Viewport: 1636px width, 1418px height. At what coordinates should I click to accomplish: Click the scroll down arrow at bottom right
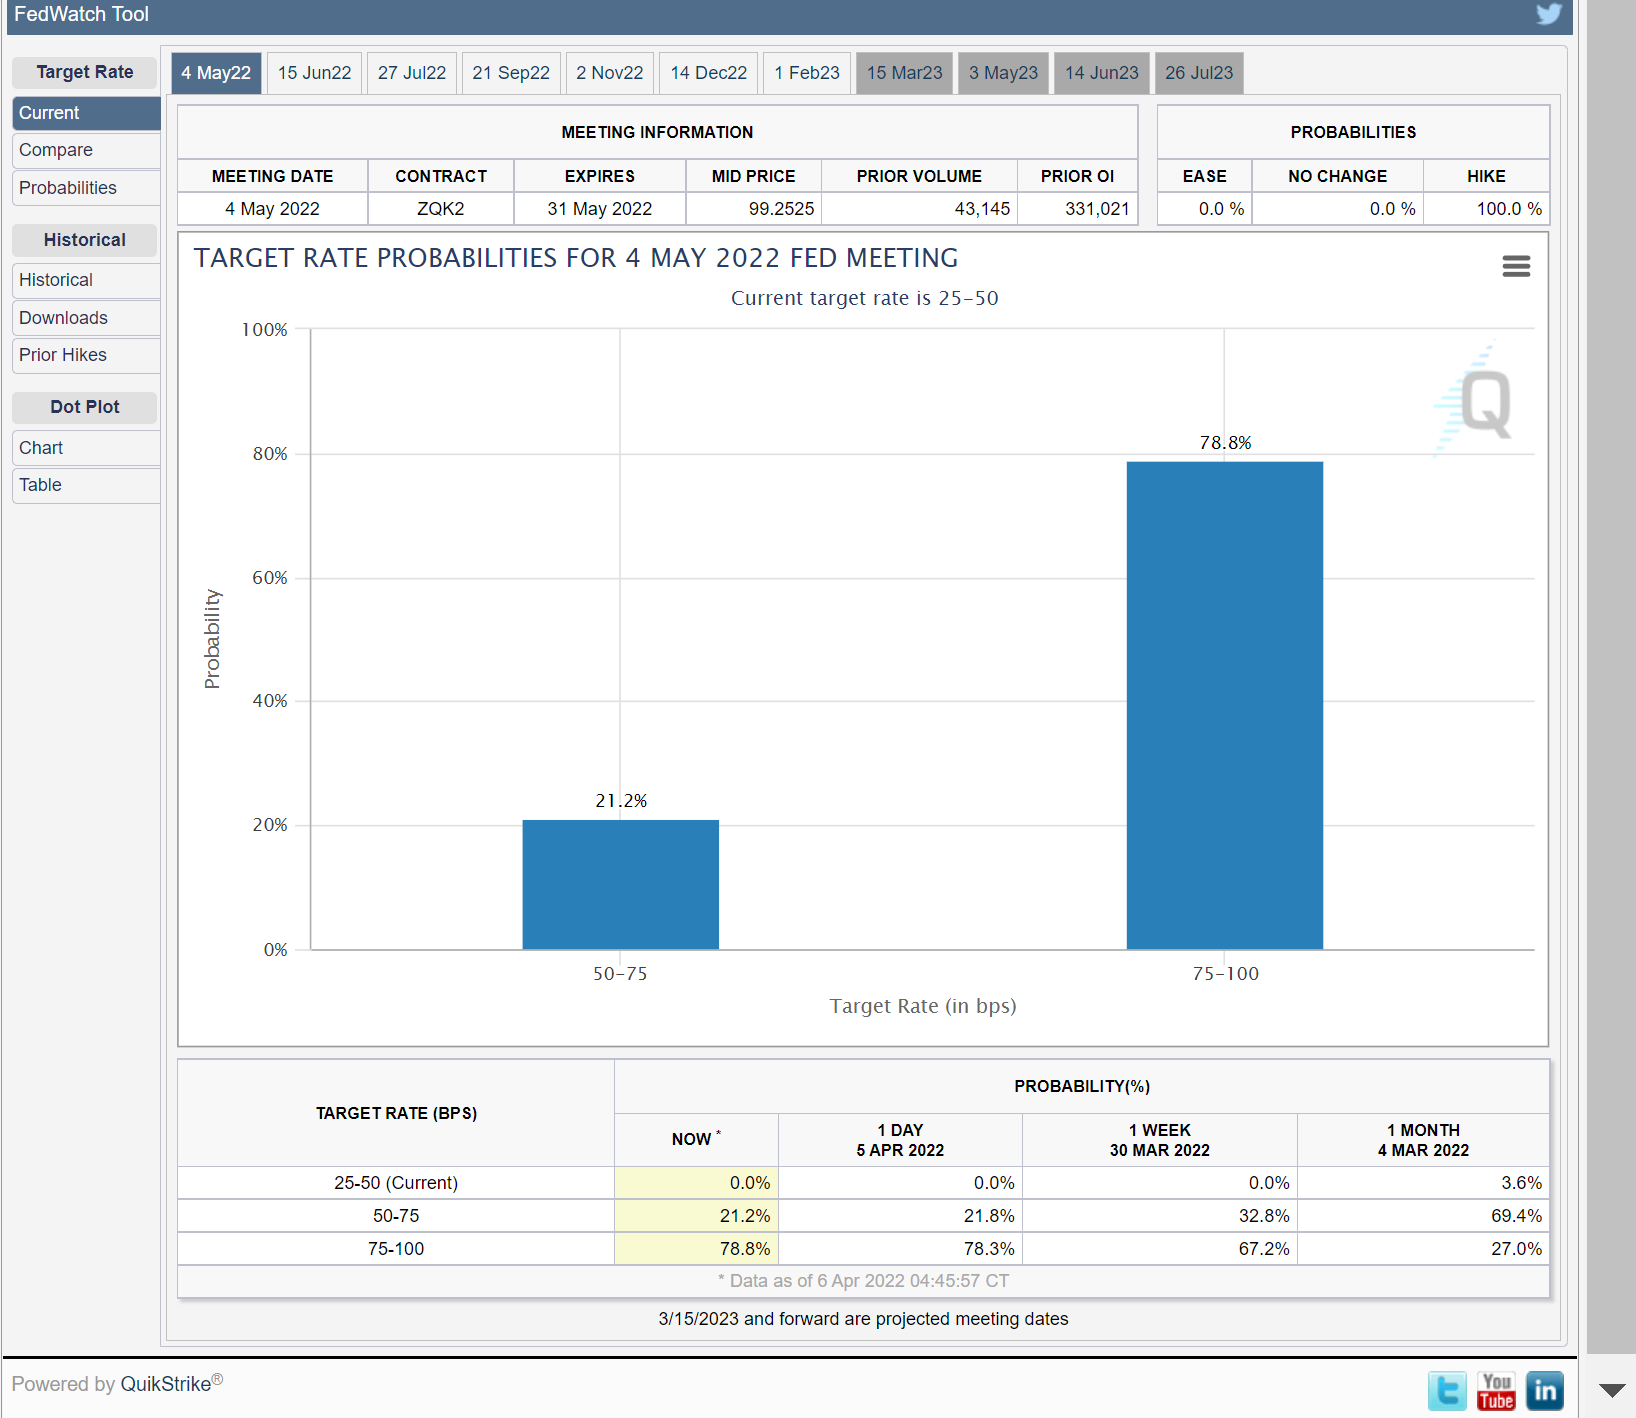click(1612, 1390)
